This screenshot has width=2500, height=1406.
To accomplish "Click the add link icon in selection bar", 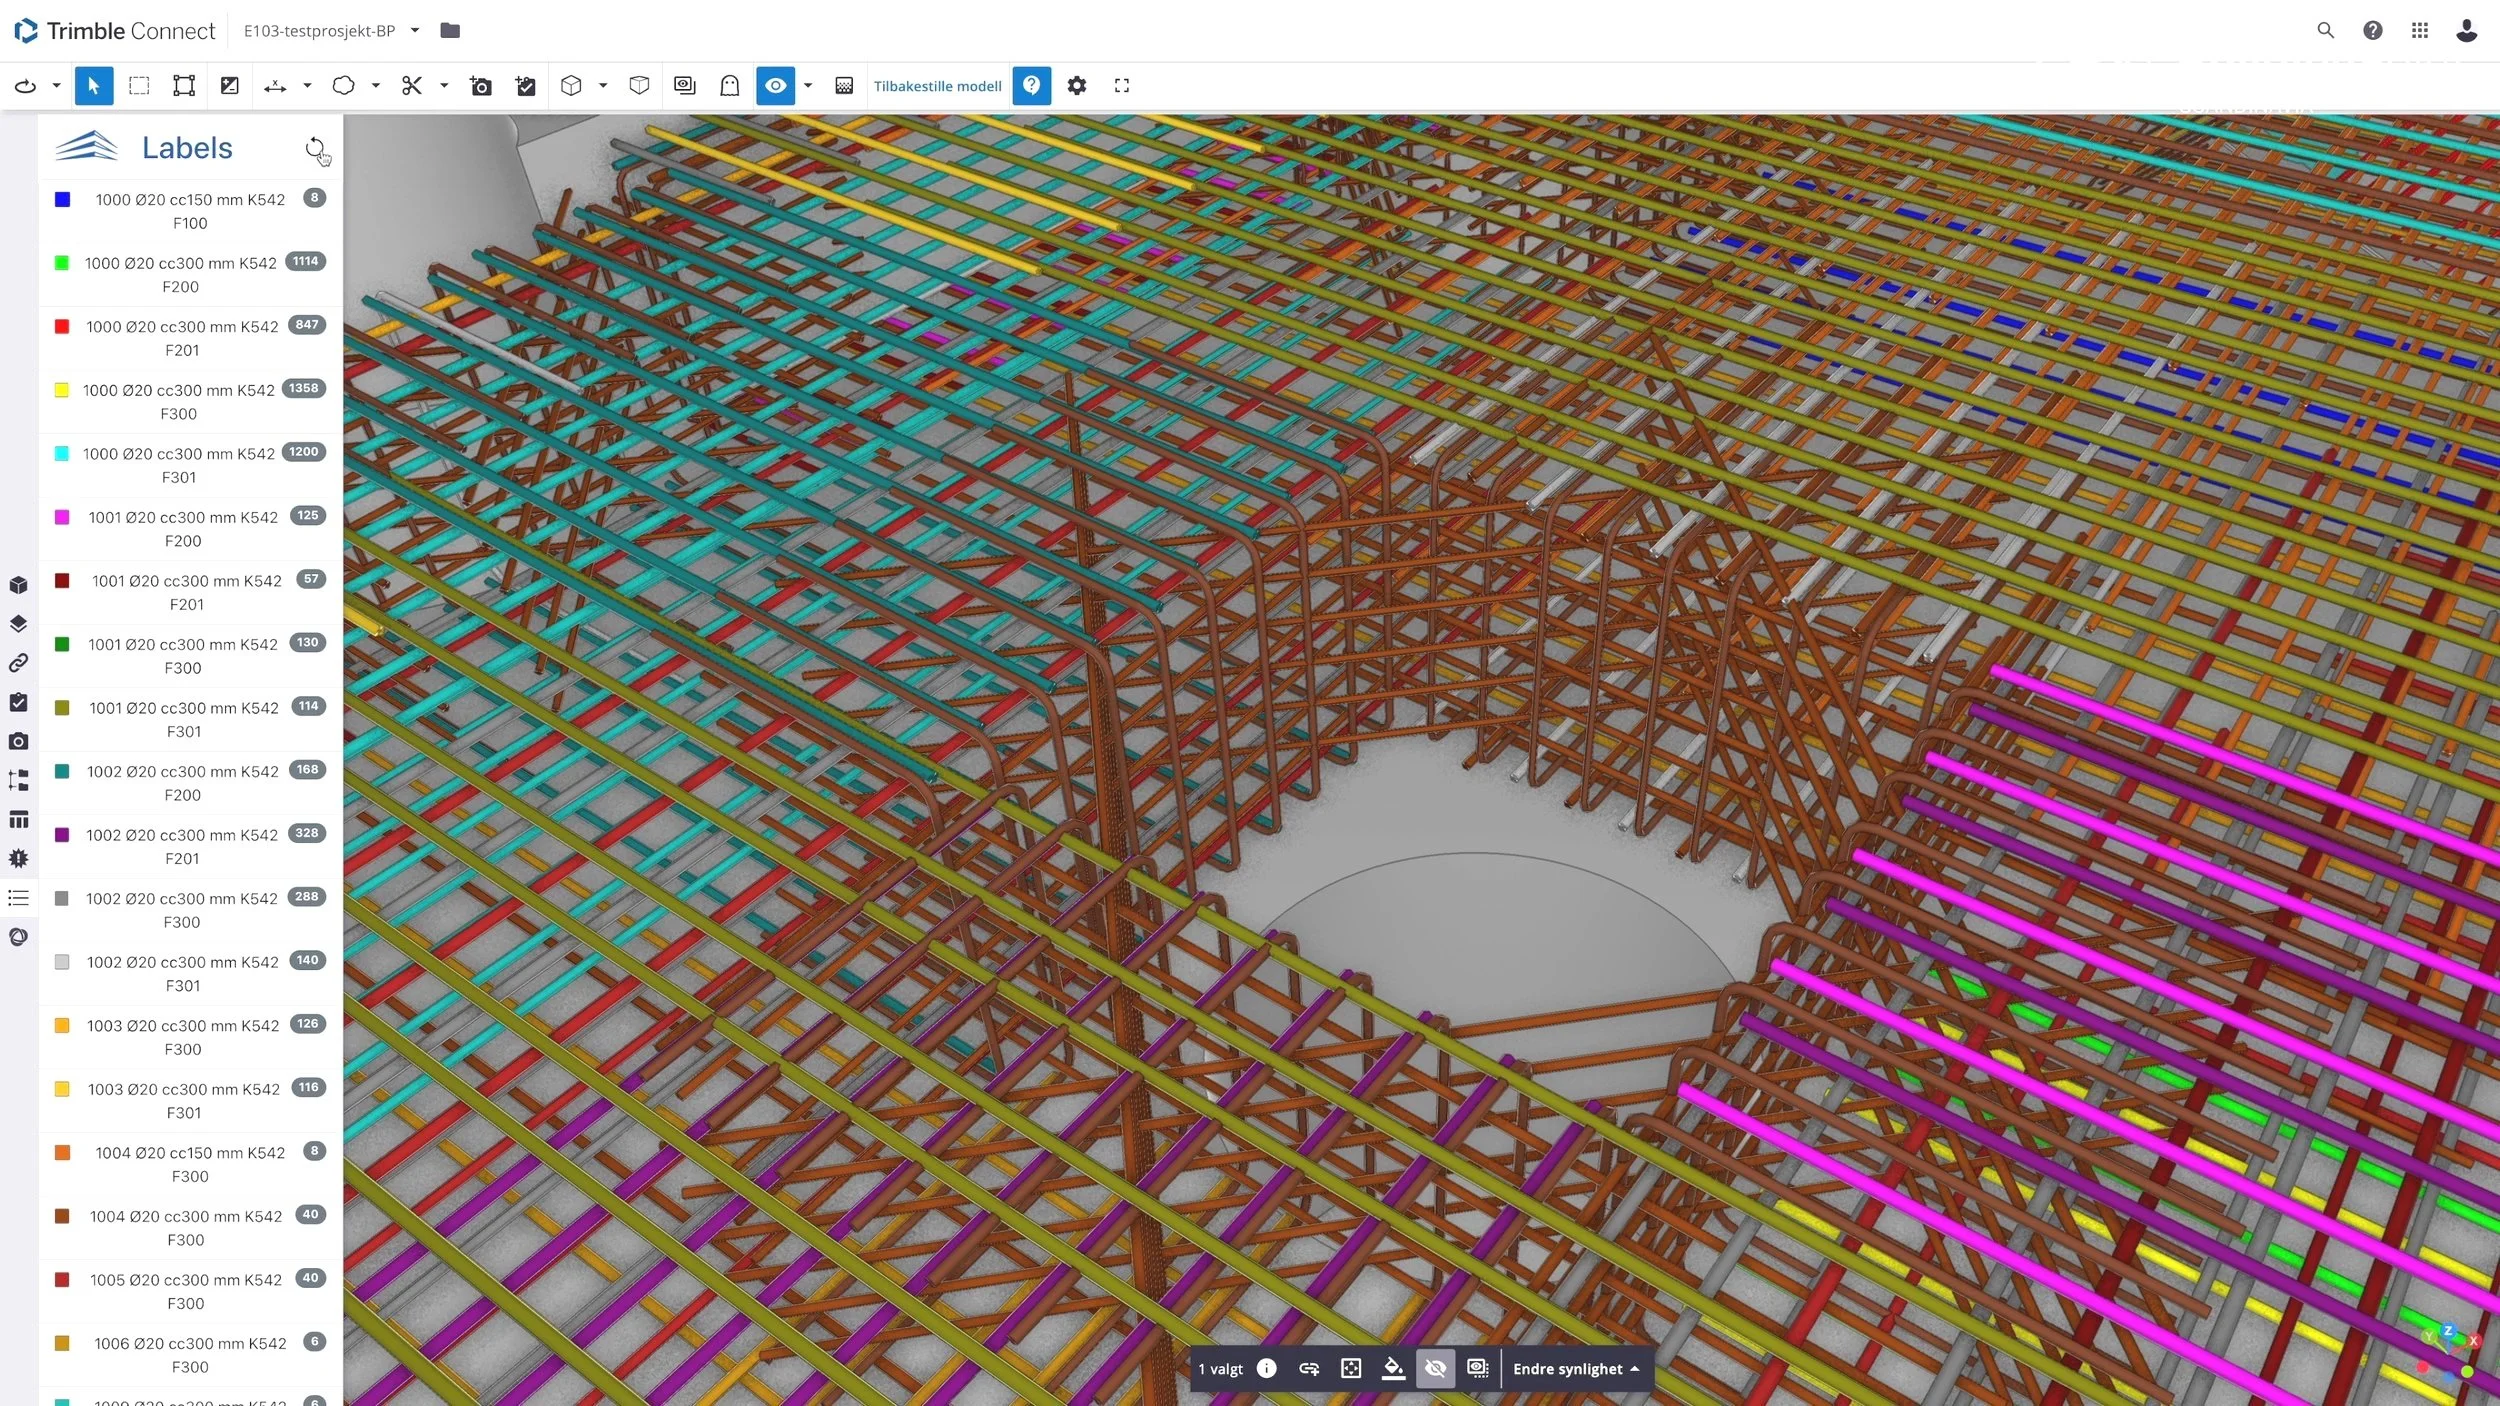I will pyautogui.click(x=1309, y=1369).
